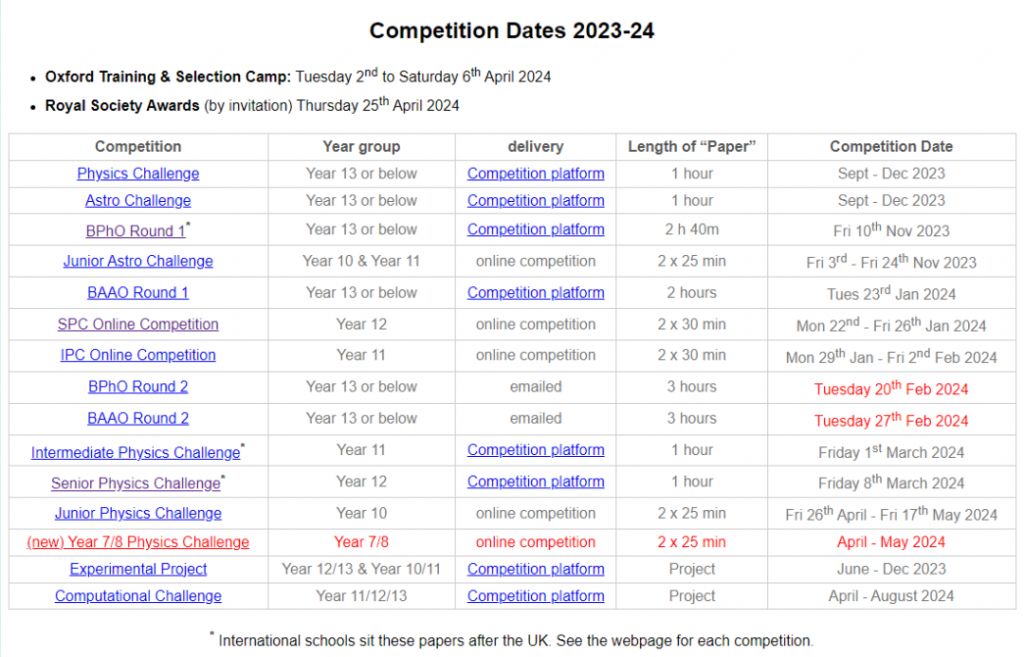Go to Senior Physics Challenge page
Viewport: 1024px width, 657px height.
tap(135, 484)
